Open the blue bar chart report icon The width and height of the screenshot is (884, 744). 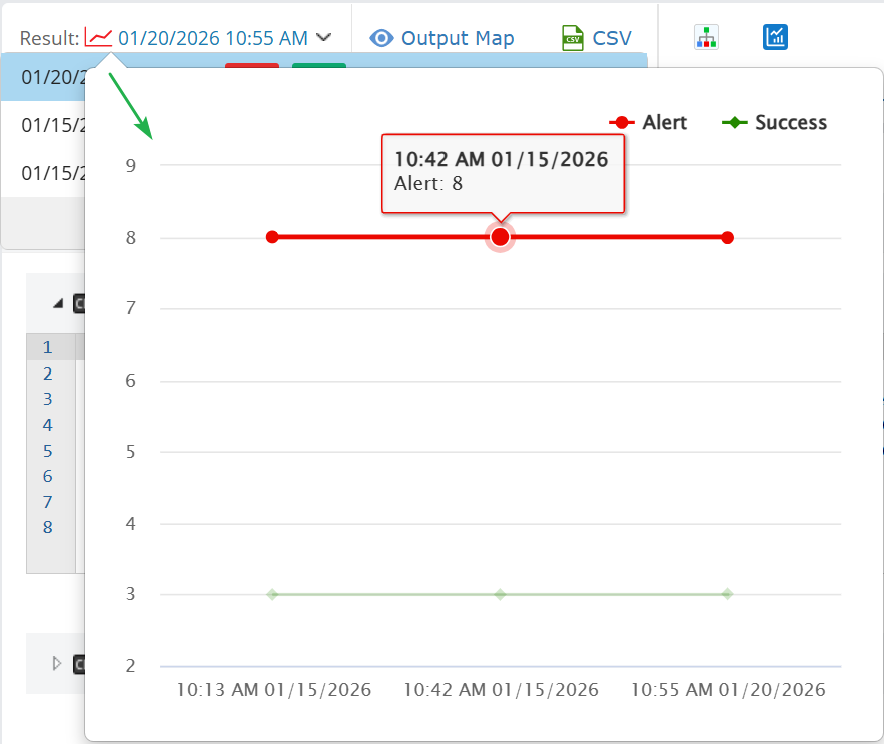pos(775,37)
